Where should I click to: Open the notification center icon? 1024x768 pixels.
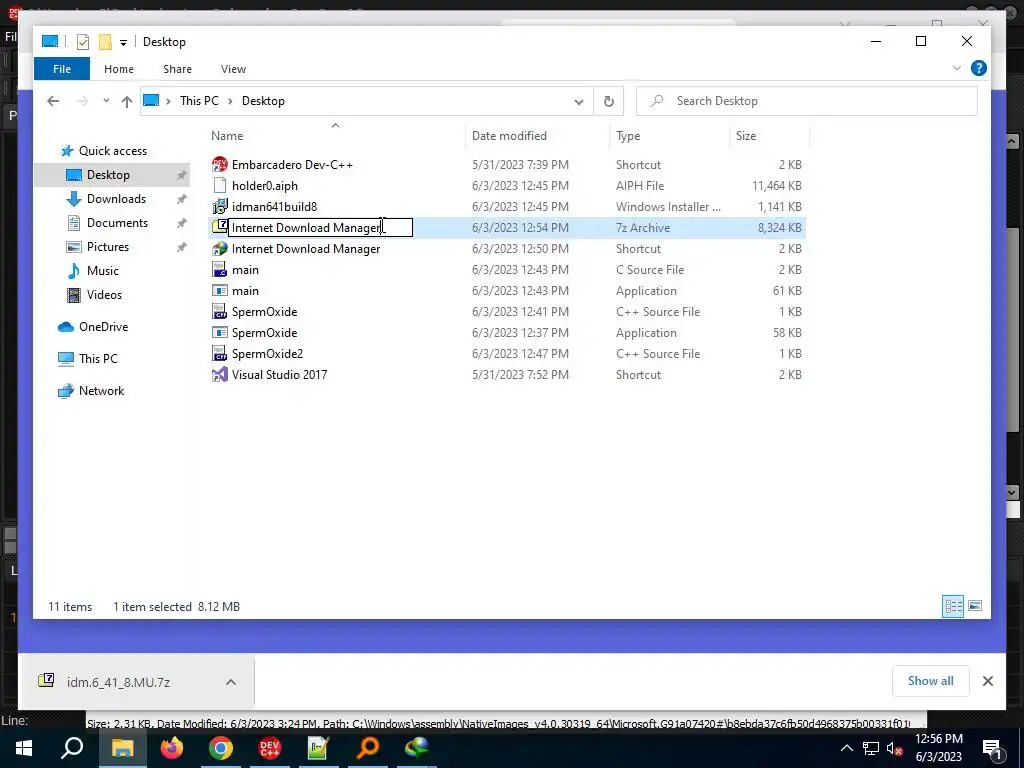click(992, 749)
